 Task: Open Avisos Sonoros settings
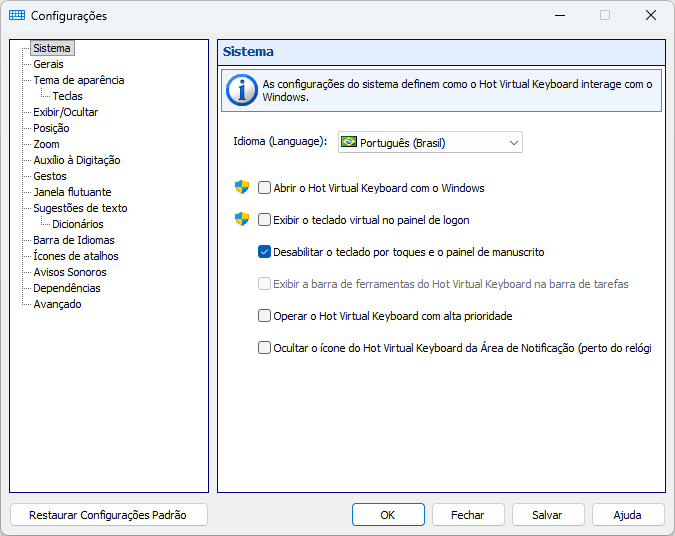click(70, 272)
